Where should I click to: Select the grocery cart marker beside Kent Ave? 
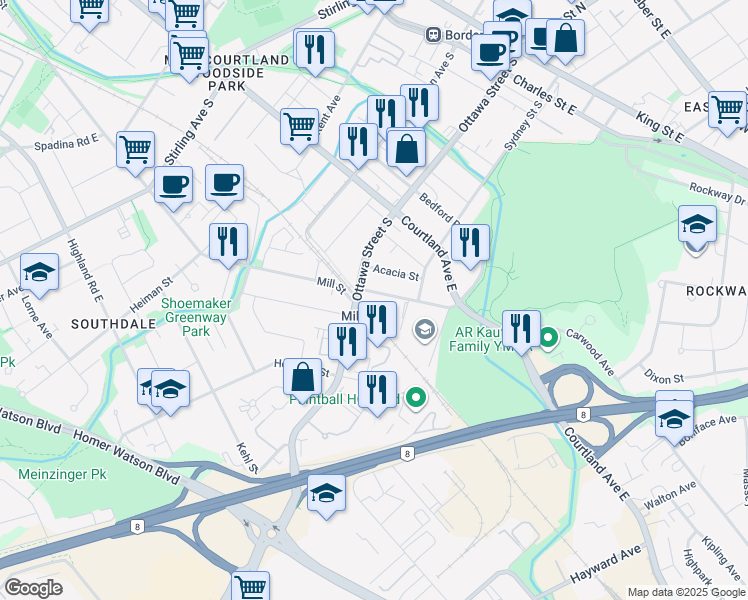click(x=300, y=127)
